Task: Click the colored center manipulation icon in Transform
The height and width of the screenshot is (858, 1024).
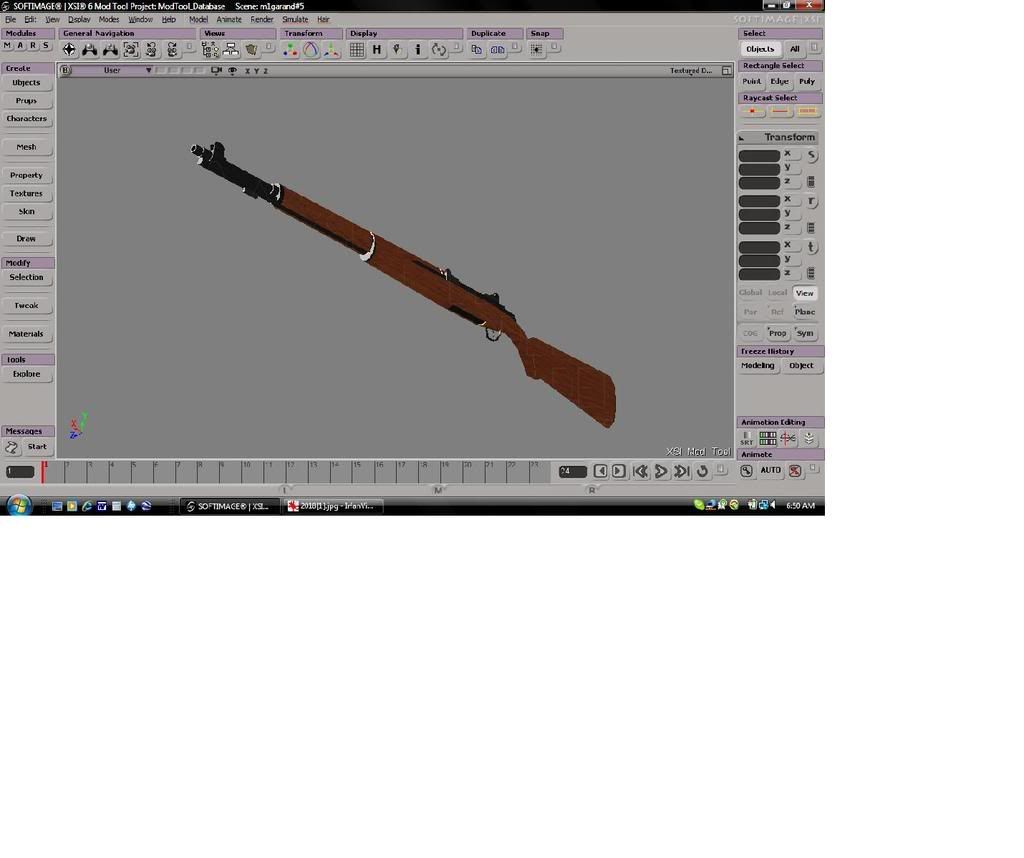Action: [291, 50]
